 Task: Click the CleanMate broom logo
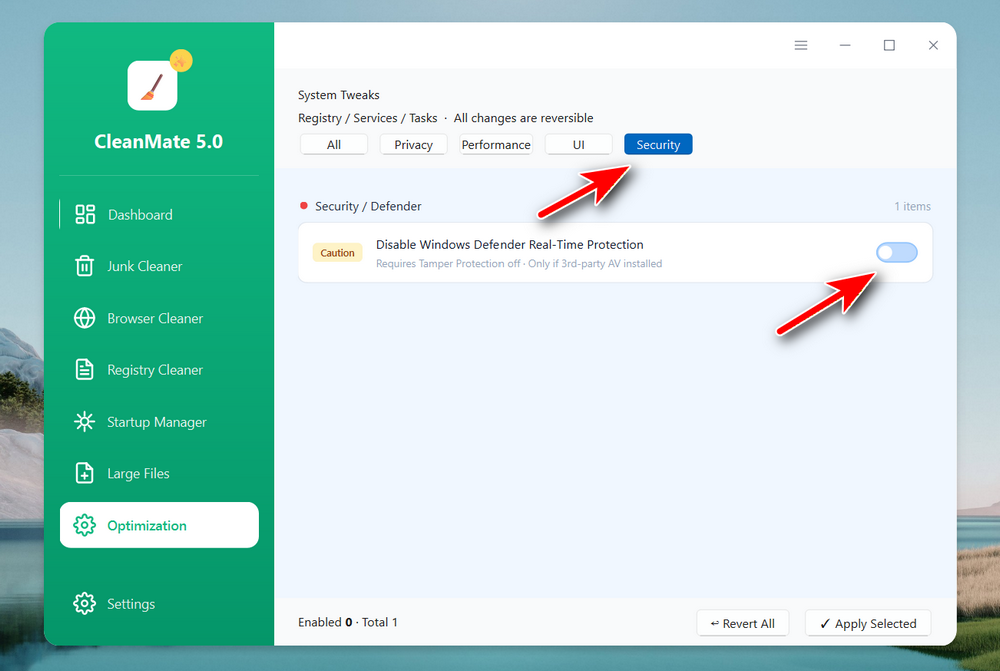(153, 85)
